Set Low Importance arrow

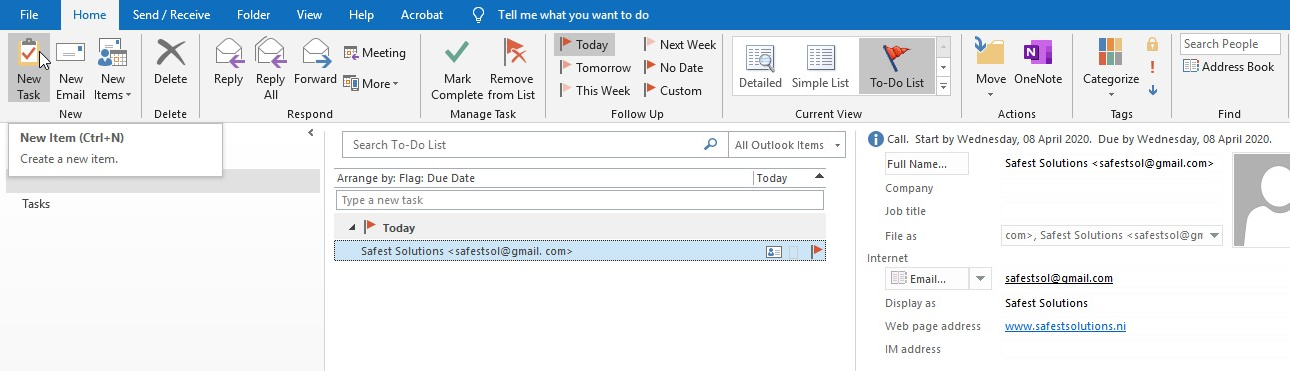point(1153,90)
